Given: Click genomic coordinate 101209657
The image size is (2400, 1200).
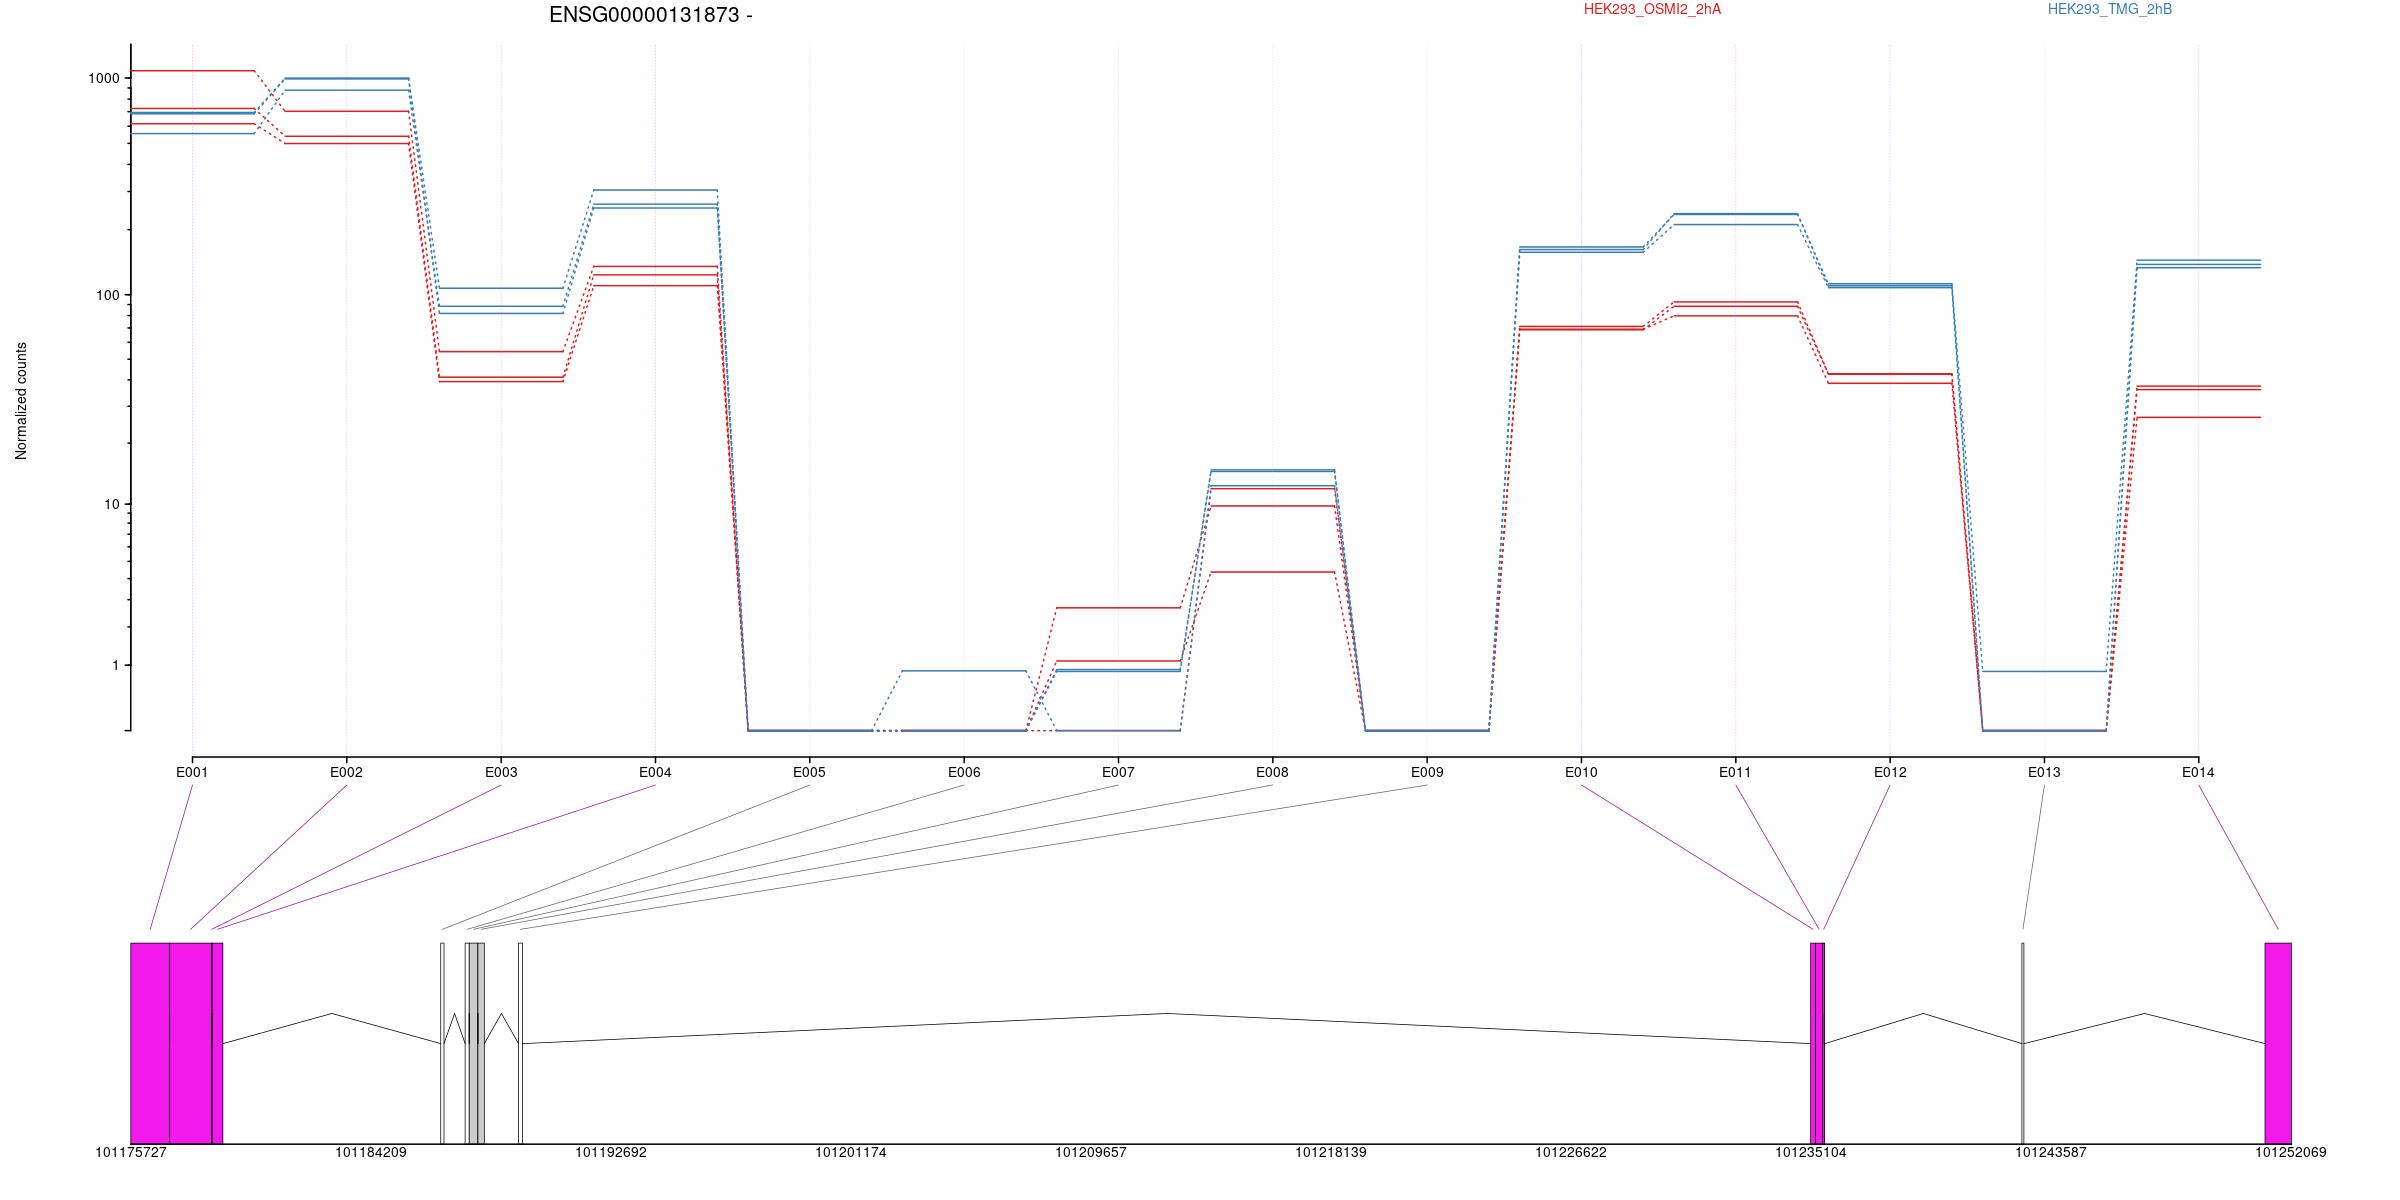Looking at the screenshot, I should 1091,1152.
